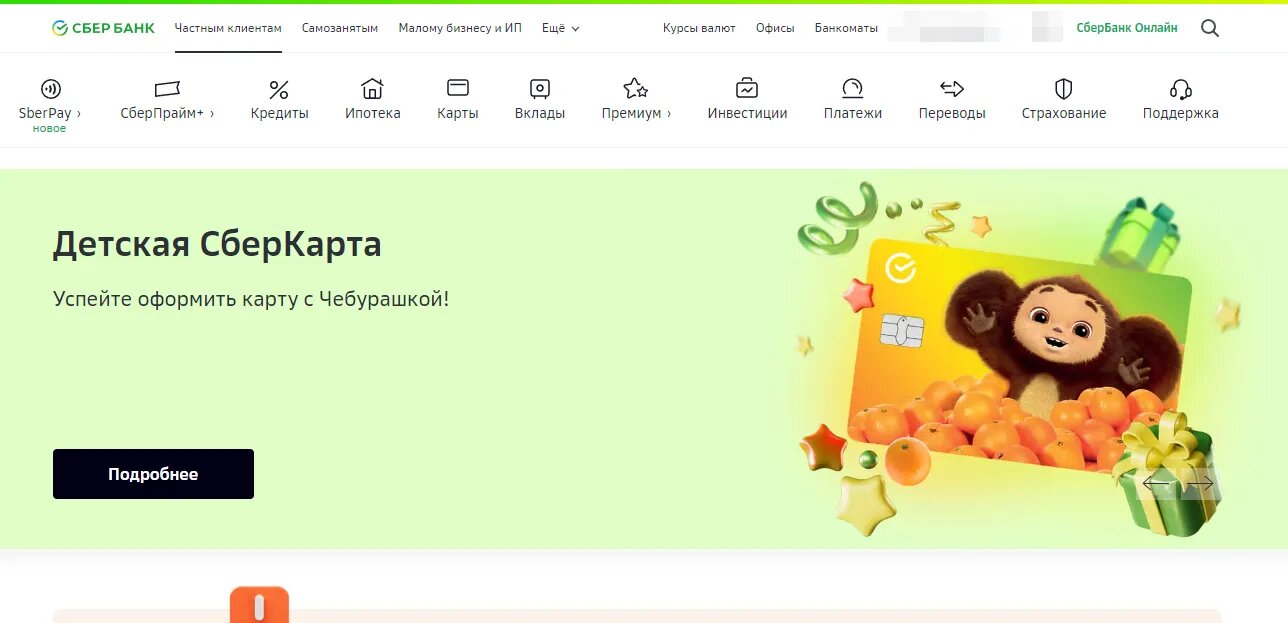Expand SberPay submenu label
Image resolution: width=1288 pixels, height=623 pixels.
[50, 113]
